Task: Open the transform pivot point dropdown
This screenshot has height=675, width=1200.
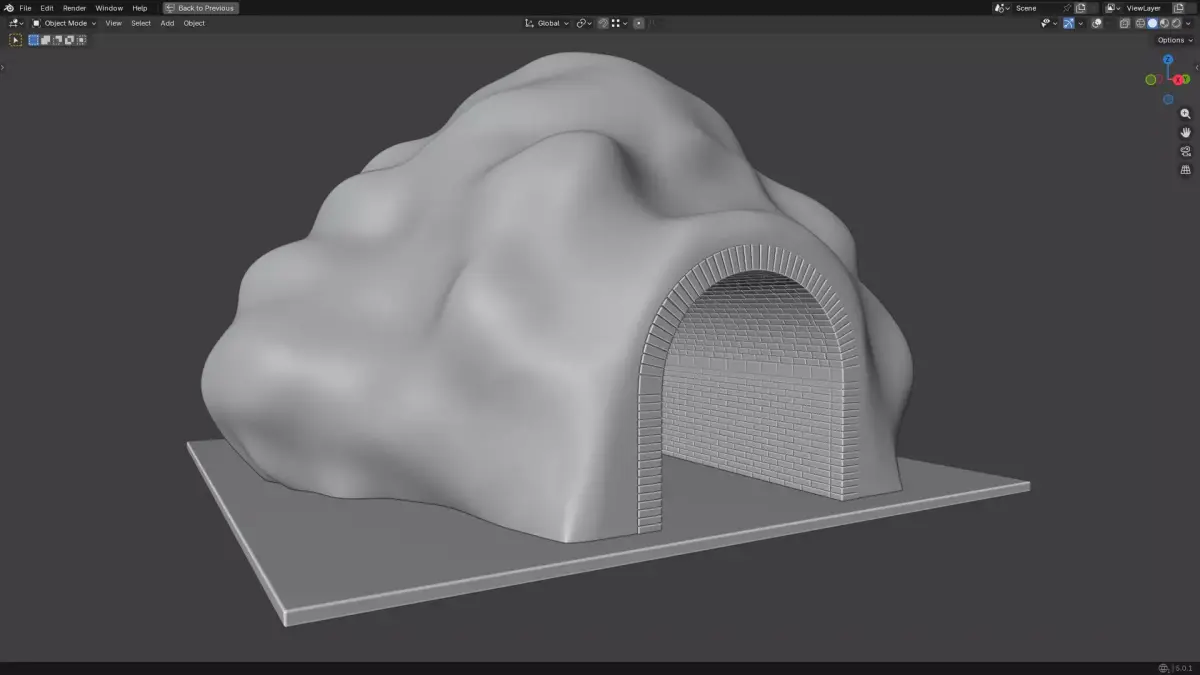Action: tap(584, 23)
